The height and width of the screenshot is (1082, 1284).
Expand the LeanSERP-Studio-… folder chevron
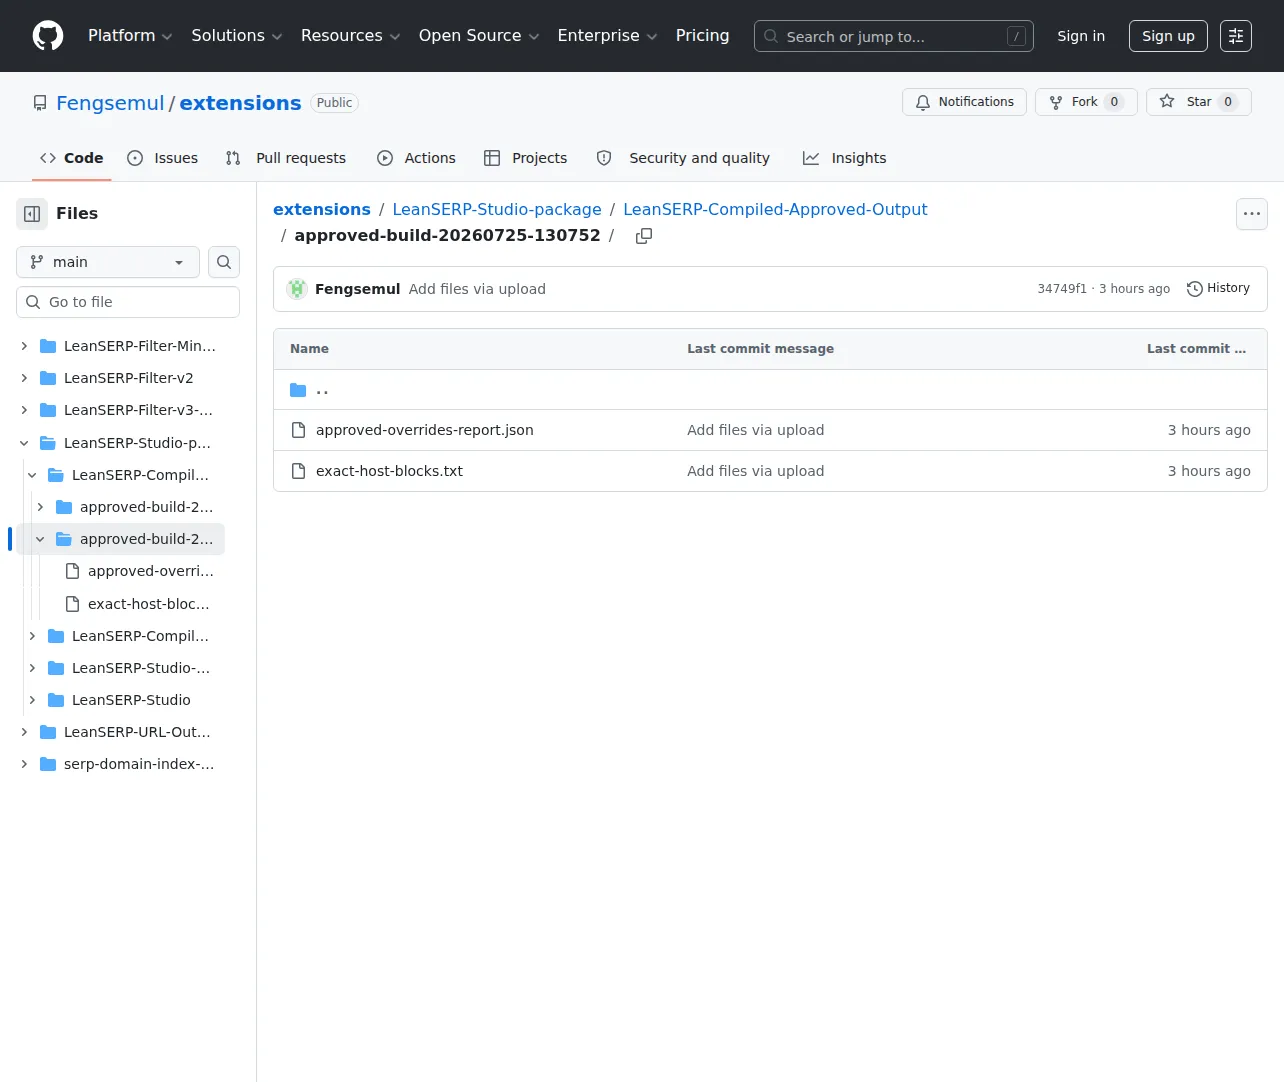(32, 668)
